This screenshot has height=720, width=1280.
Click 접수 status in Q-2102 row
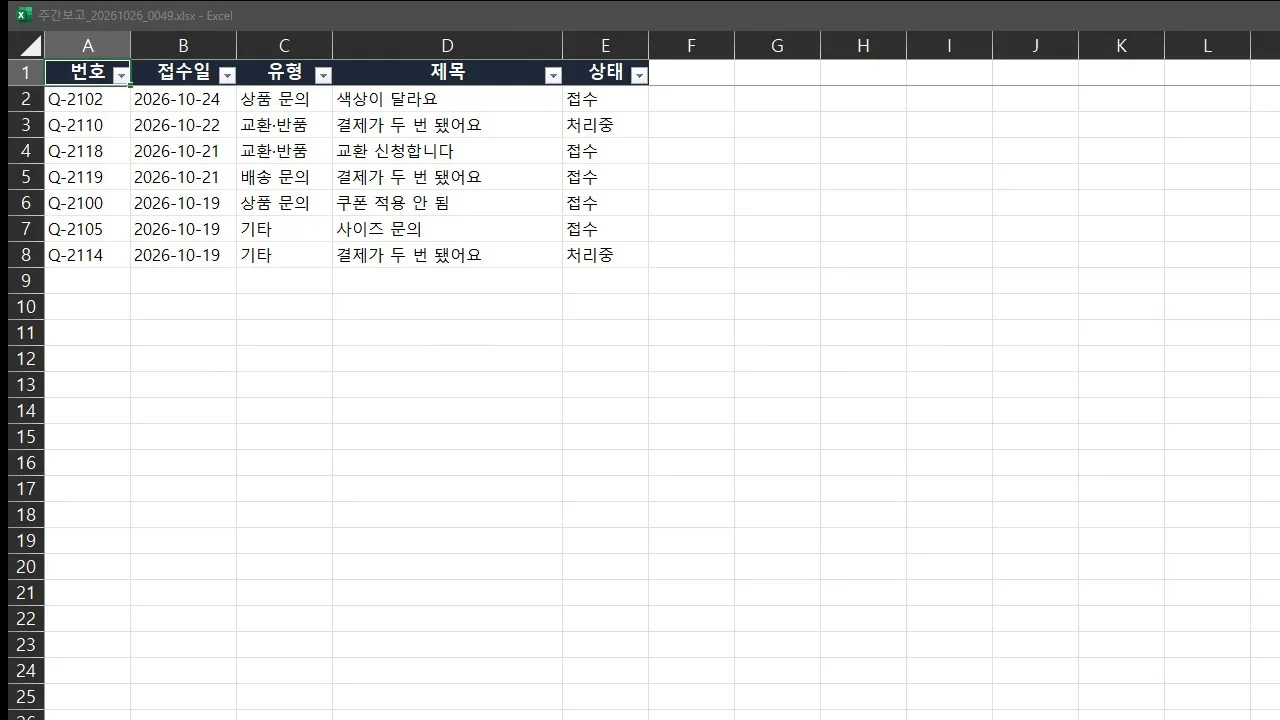(605, 99)
